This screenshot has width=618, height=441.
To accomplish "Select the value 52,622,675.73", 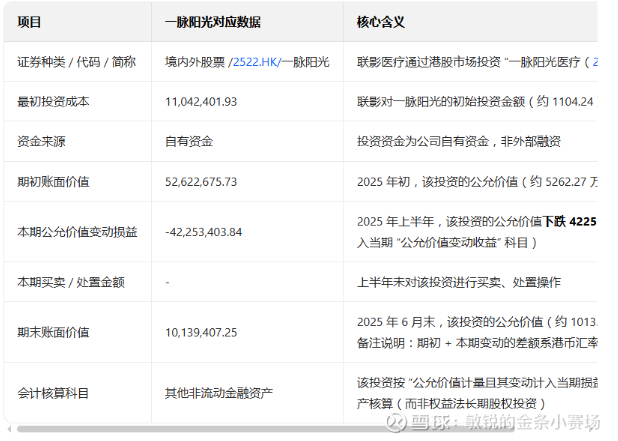I will 201,182.
